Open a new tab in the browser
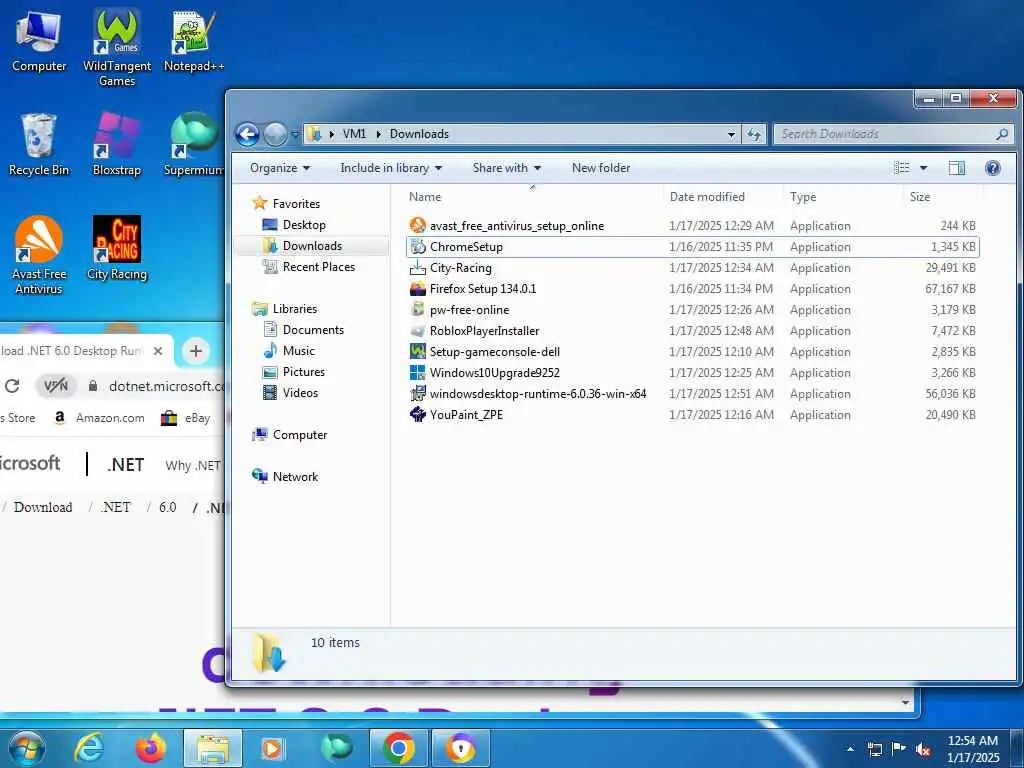This screenshot has height=768, width=1024. tap(195, 351)
